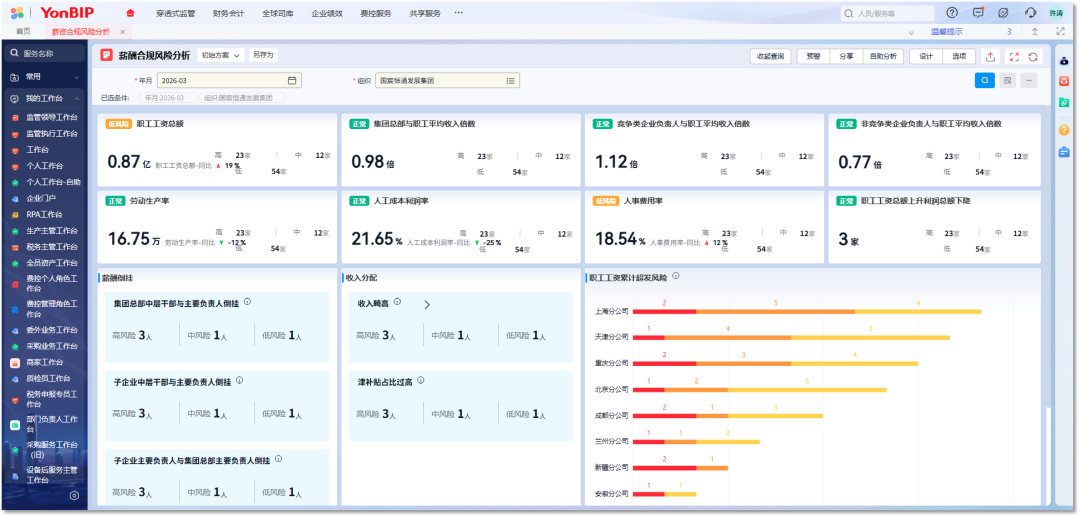Viewport: 1080px width, 517px height.
Task: Open the gray more-options ellipsis button
Action: point(1029,81)
